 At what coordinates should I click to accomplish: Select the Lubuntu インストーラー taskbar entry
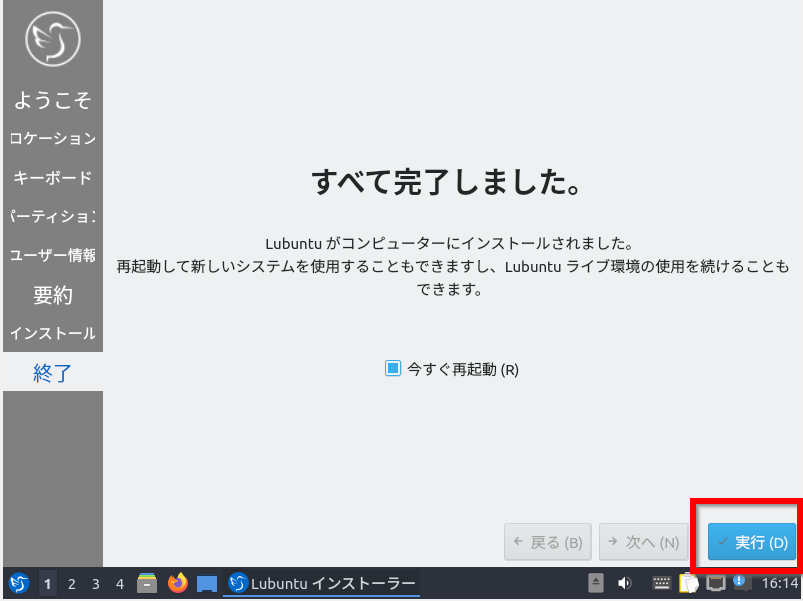322,583
